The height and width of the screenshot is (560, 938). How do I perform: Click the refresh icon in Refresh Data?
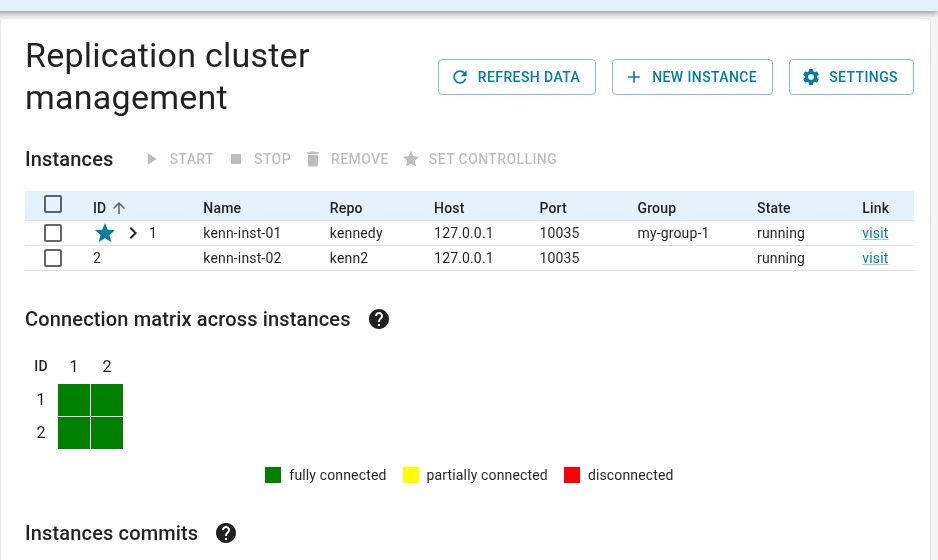tap(460, 77)
